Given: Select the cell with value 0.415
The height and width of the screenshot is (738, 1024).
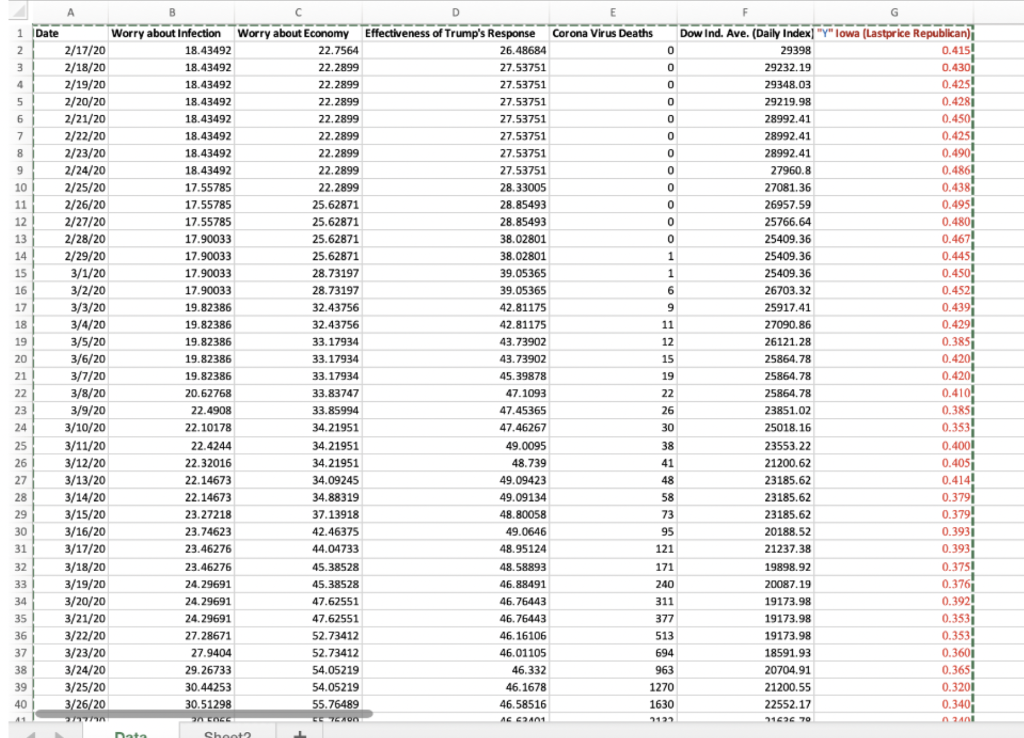Looking at the screenshot, I should point(893,50).
